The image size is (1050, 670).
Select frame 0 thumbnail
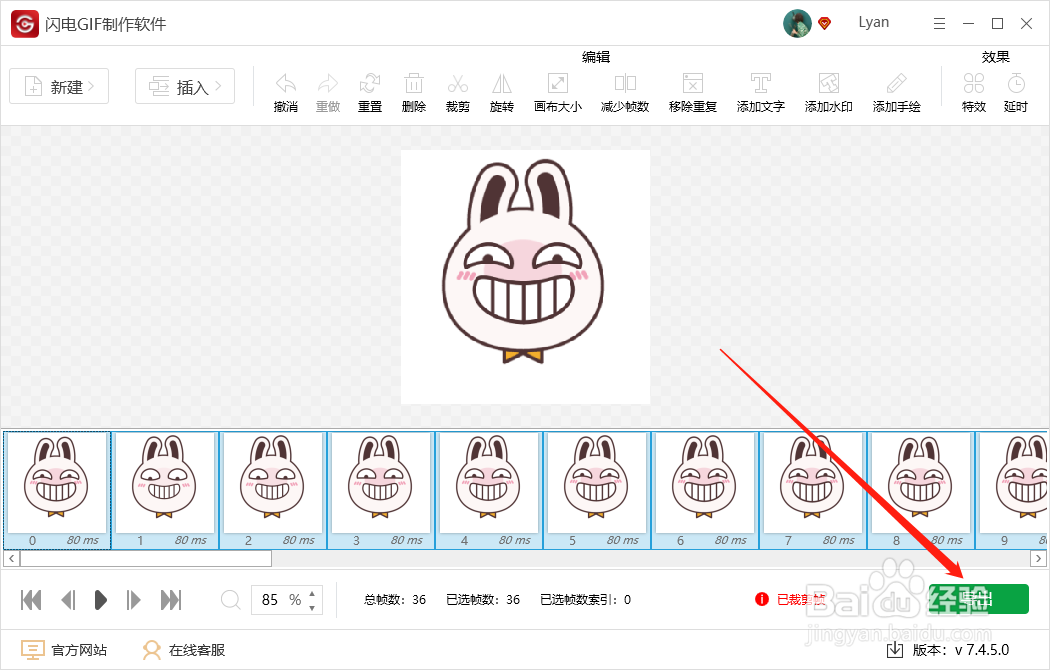point(56,490)
